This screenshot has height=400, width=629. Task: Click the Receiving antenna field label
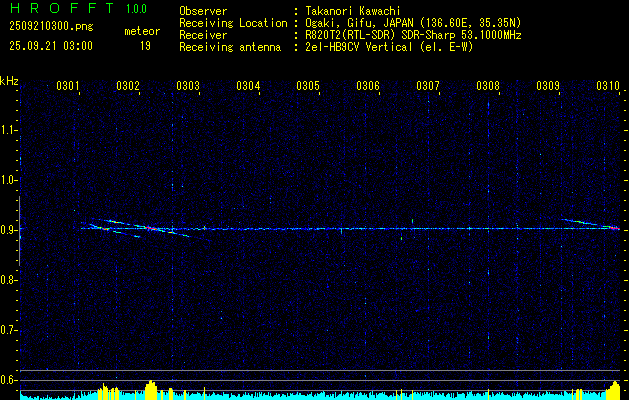[x=230, y=47]
